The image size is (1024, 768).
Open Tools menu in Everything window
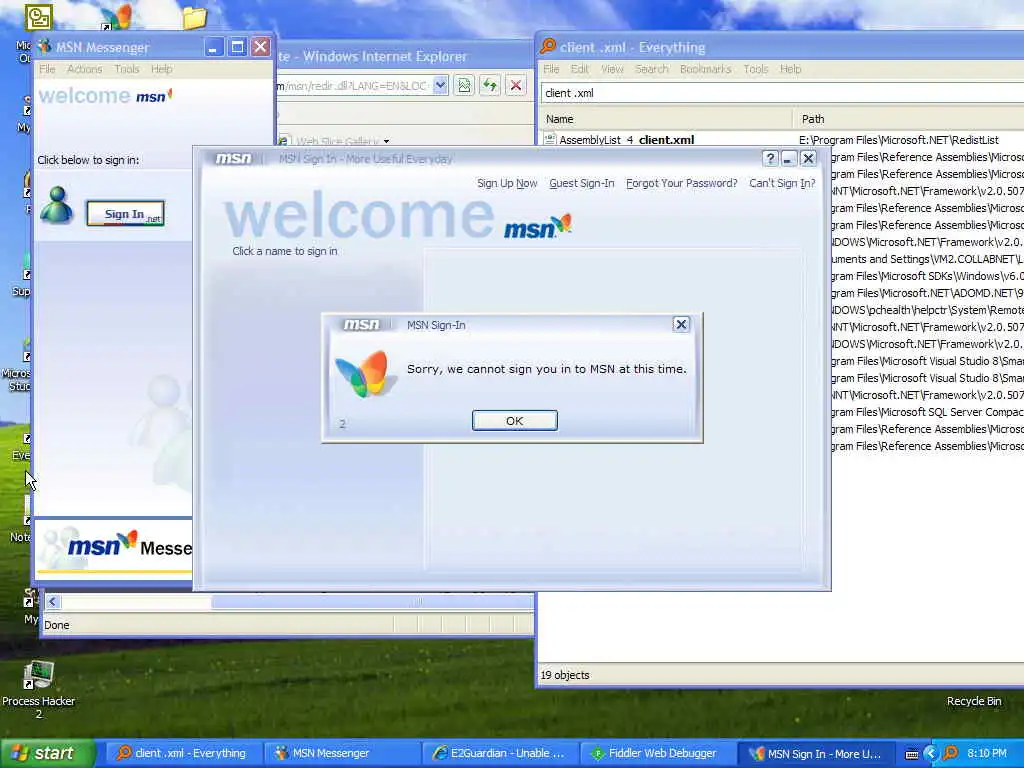(x=756, y=69)
